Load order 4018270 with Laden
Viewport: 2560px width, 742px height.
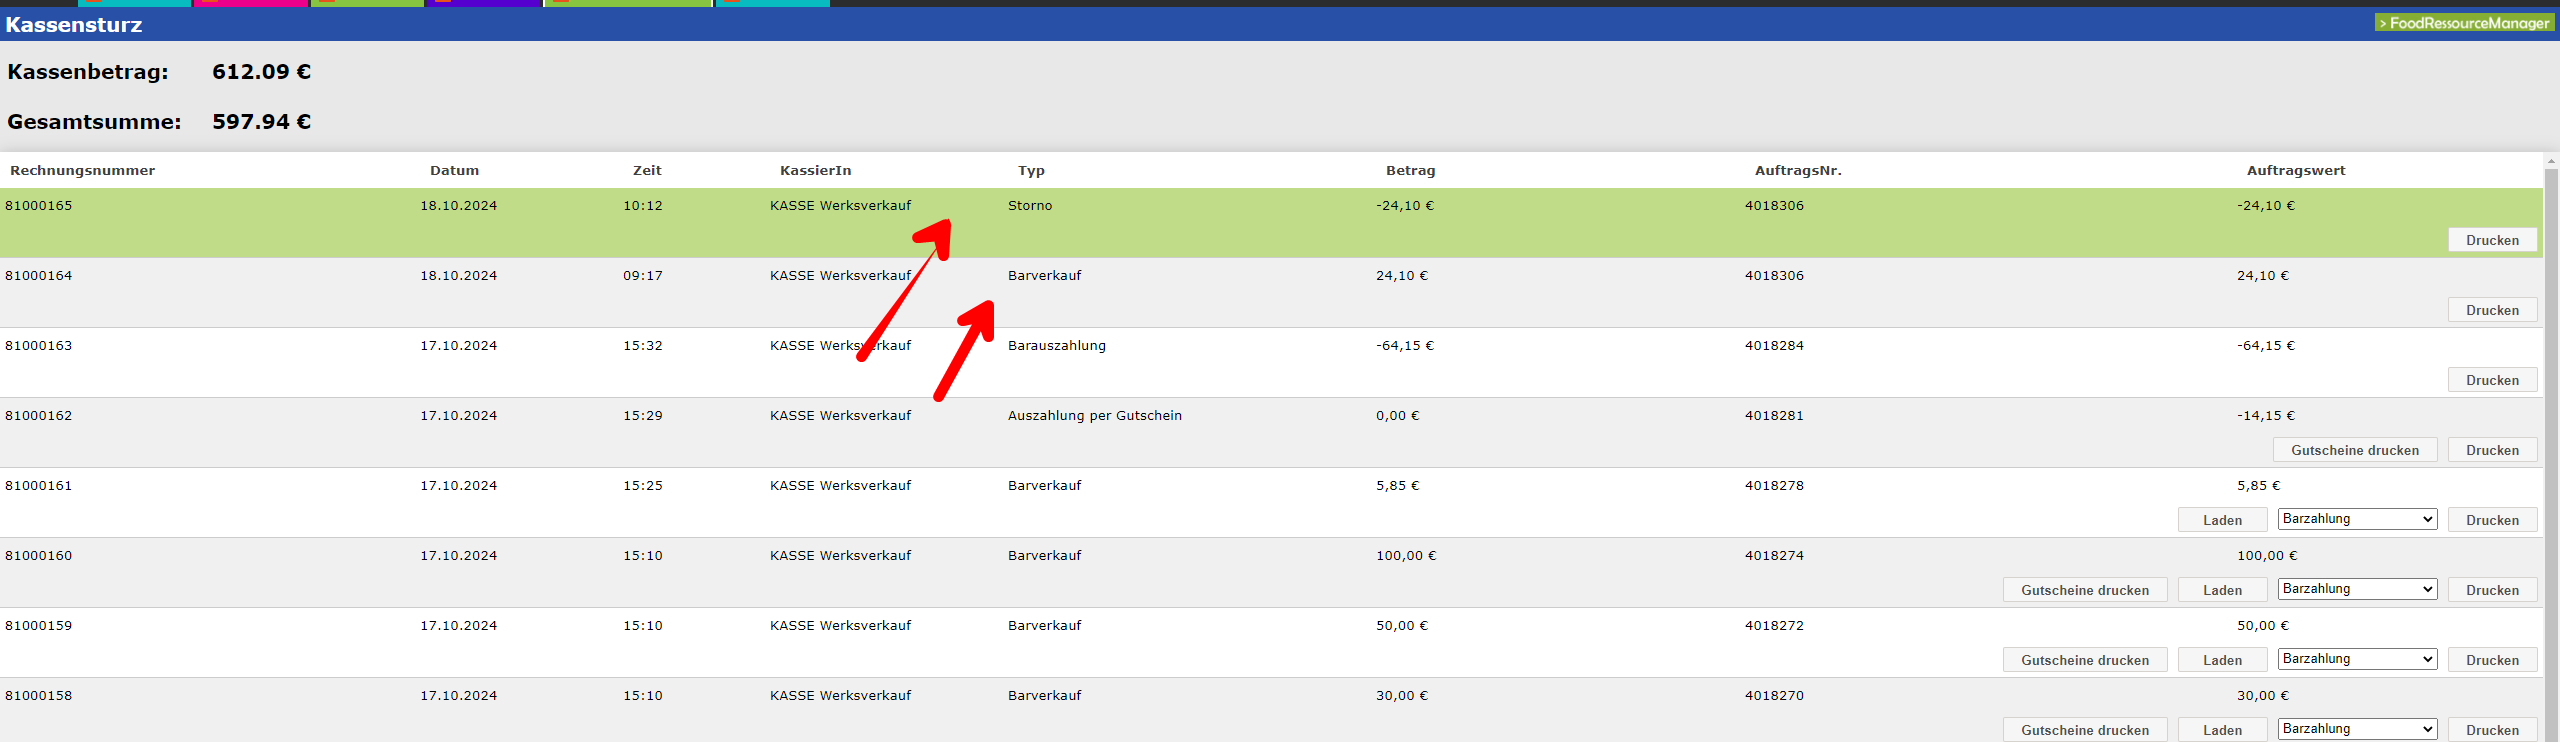2222,730
